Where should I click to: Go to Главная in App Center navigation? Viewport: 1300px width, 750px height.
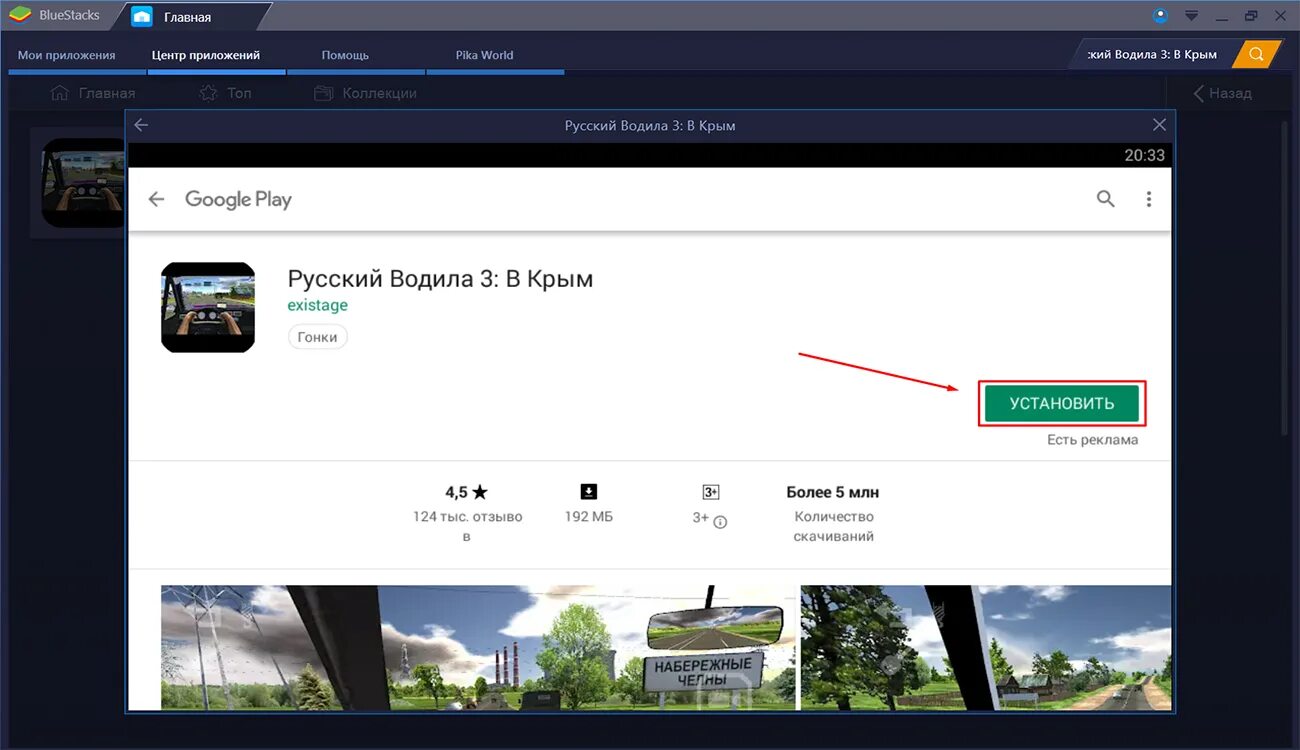pos(92,93)
